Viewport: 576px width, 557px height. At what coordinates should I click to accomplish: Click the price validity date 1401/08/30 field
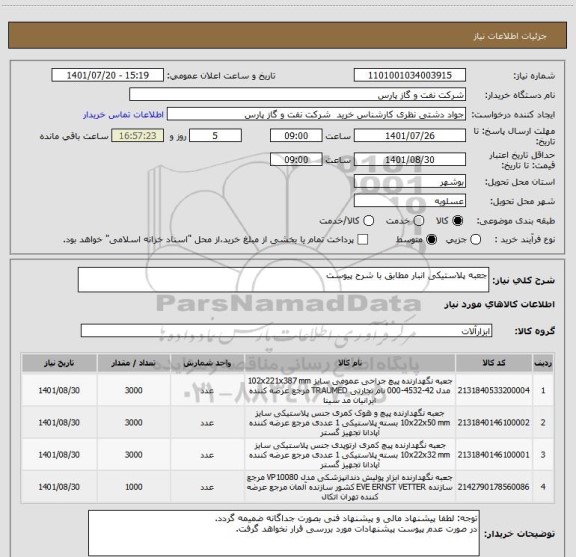(410, 159)
